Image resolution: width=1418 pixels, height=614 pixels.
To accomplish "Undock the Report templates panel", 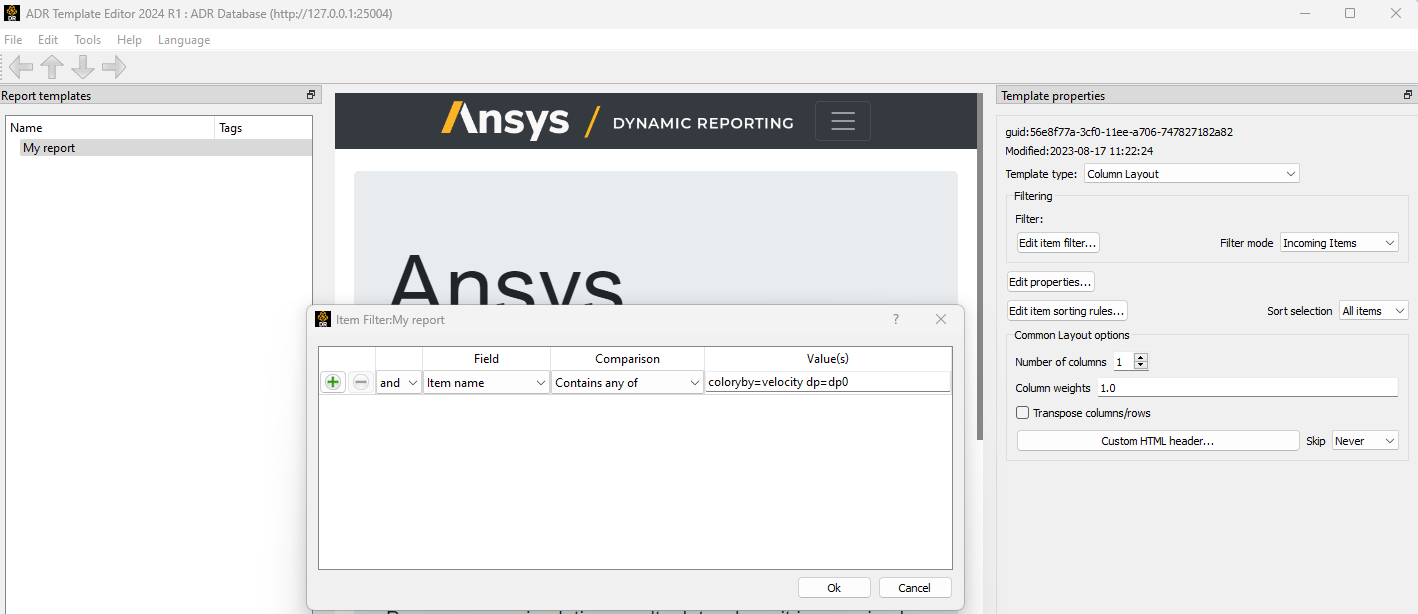I will click(x=311, y=95).
